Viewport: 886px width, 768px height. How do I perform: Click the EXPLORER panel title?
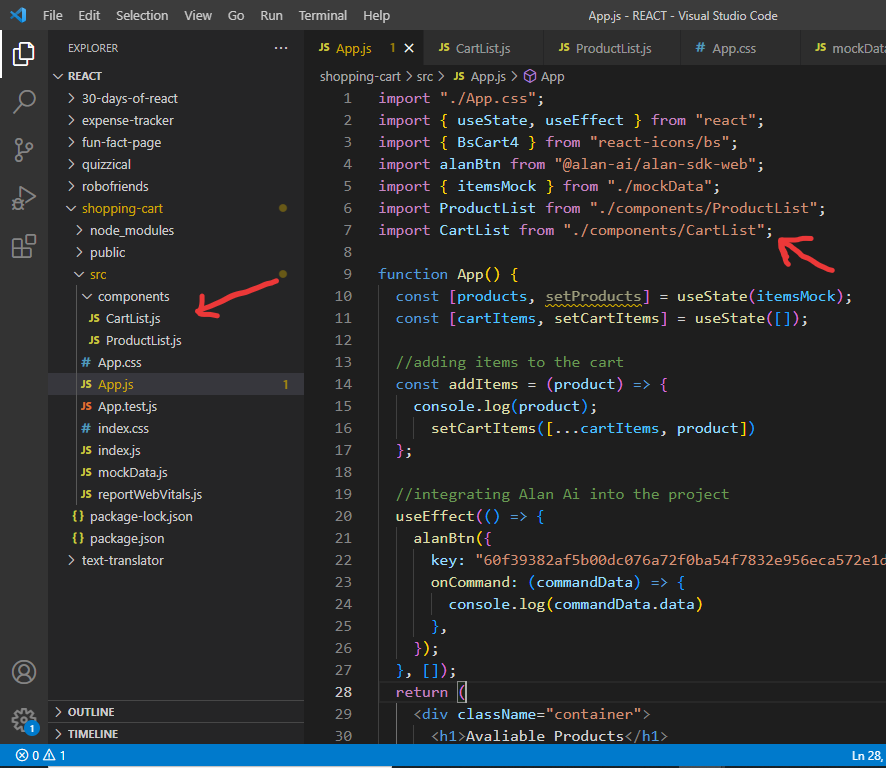pyautogui.click(x=93, y=48)
